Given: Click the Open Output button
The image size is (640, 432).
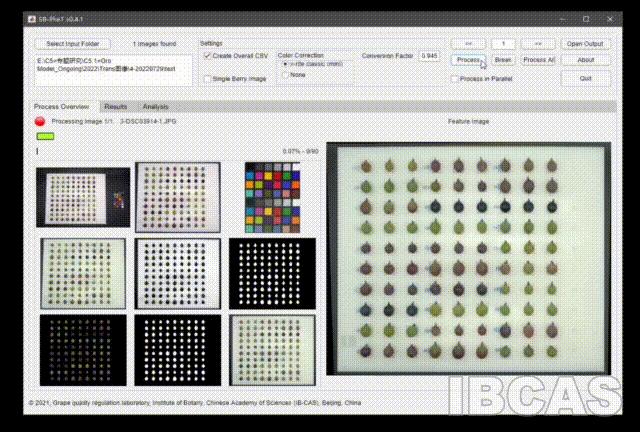Looking at the screenshot, I should coord(585,44).
